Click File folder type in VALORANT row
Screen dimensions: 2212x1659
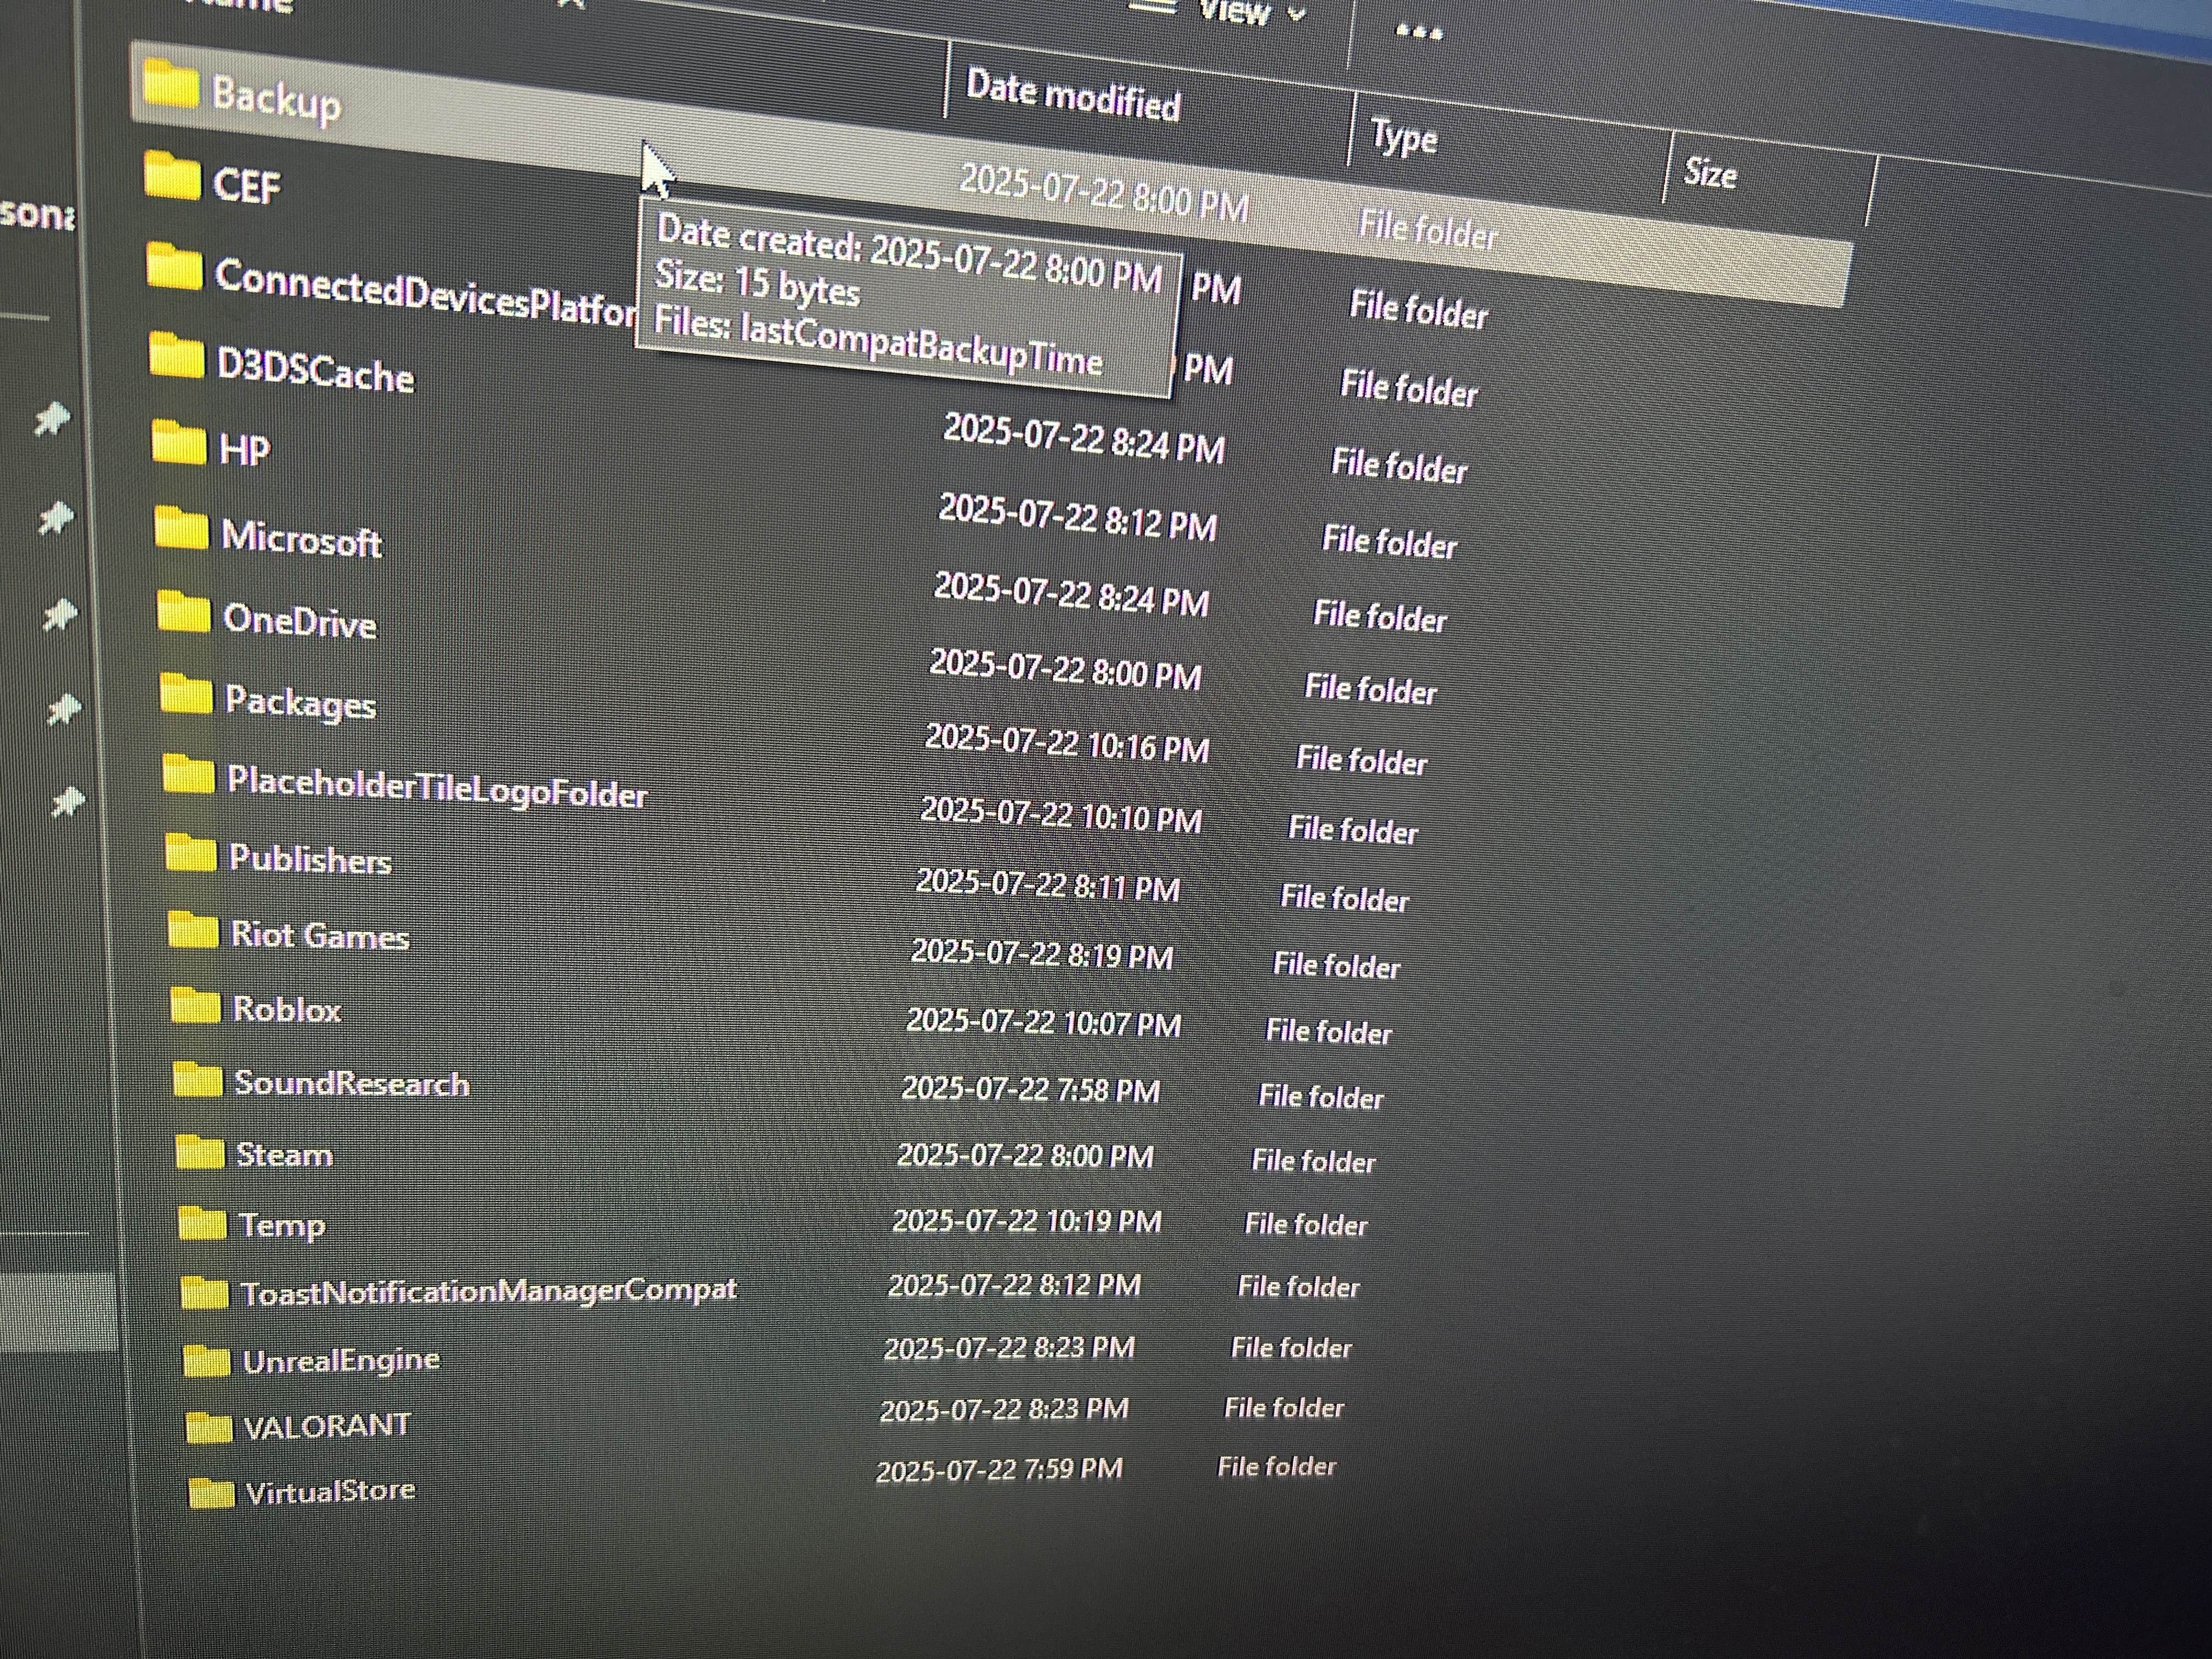(1284, 1408)
